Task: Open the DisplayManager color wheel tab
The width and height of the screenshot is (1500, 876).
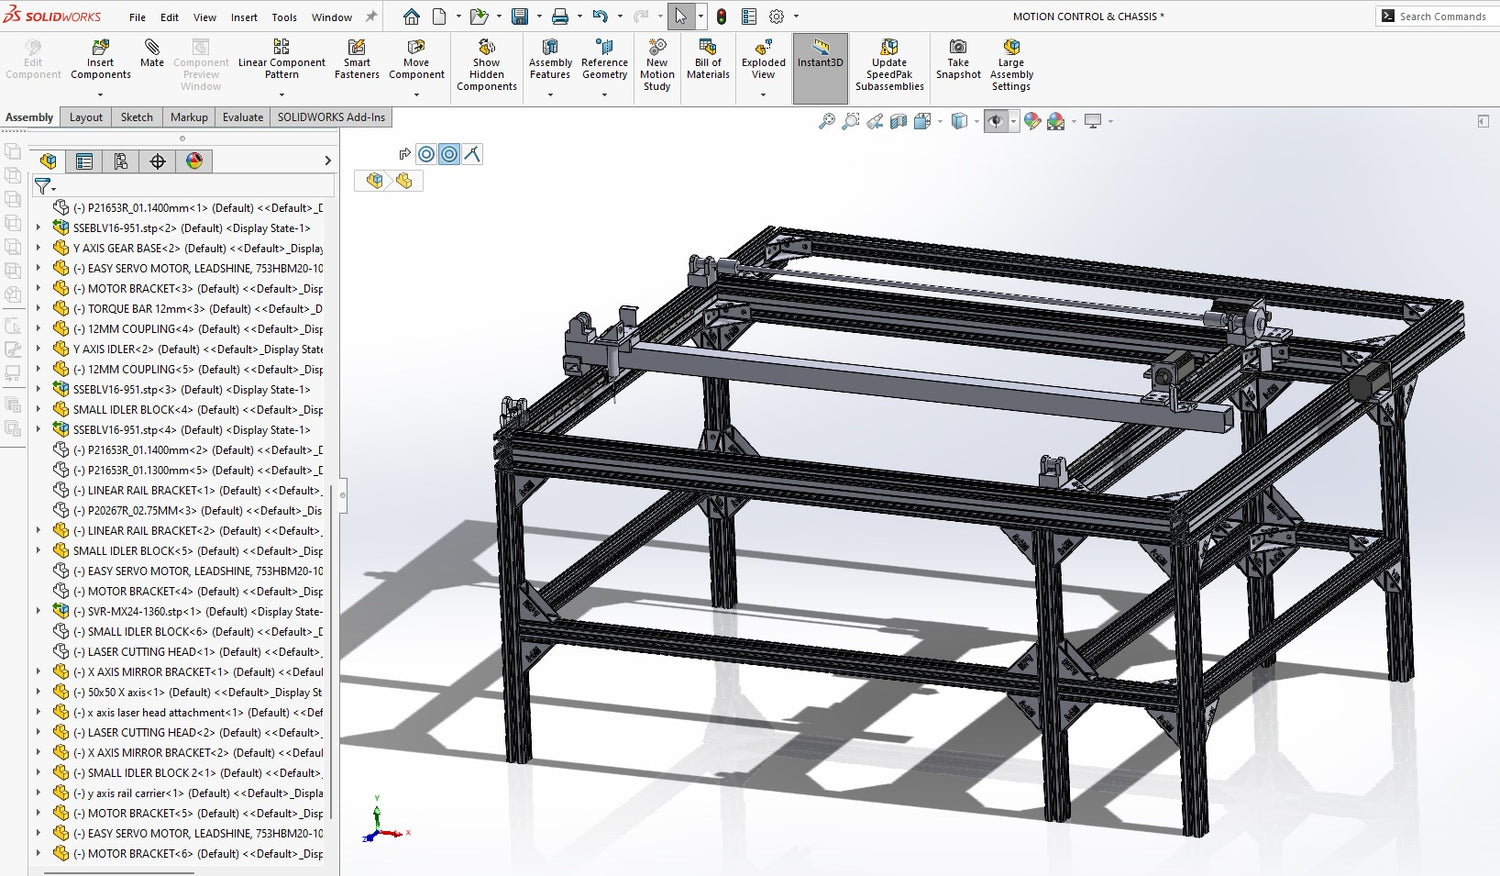Action: [x=194, y=161]
